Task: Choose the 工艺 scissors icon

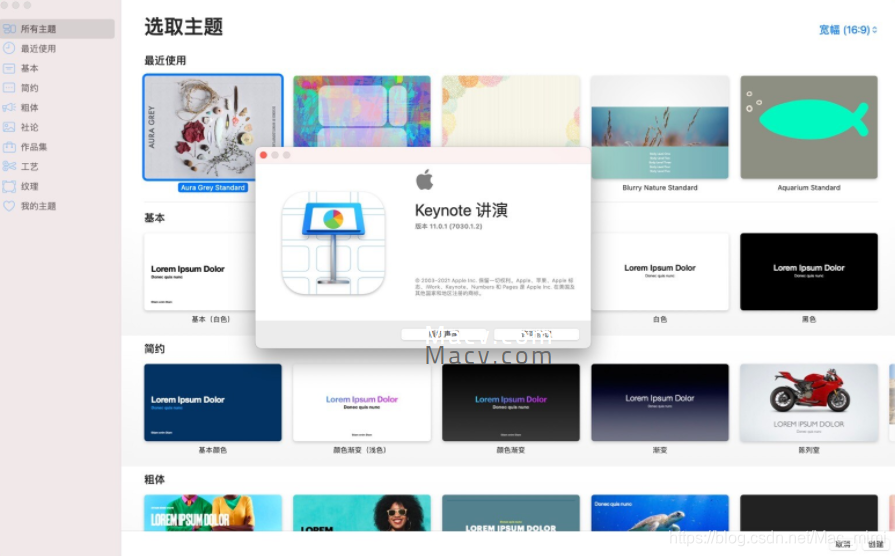Action: tap(9, 166)
